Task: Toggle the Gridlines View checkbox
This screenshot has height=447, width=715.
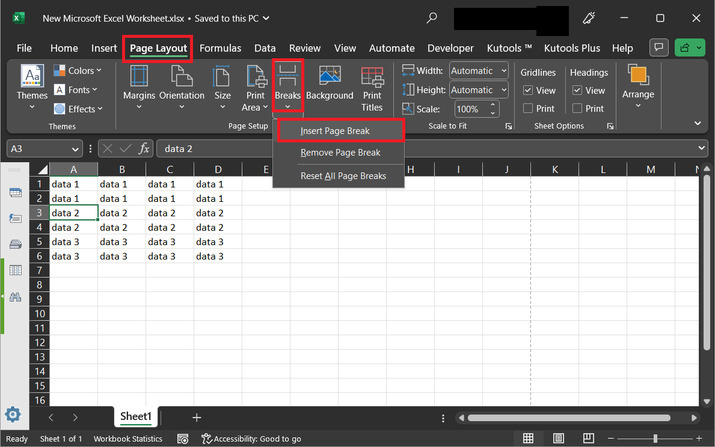Action: (528, 90)
